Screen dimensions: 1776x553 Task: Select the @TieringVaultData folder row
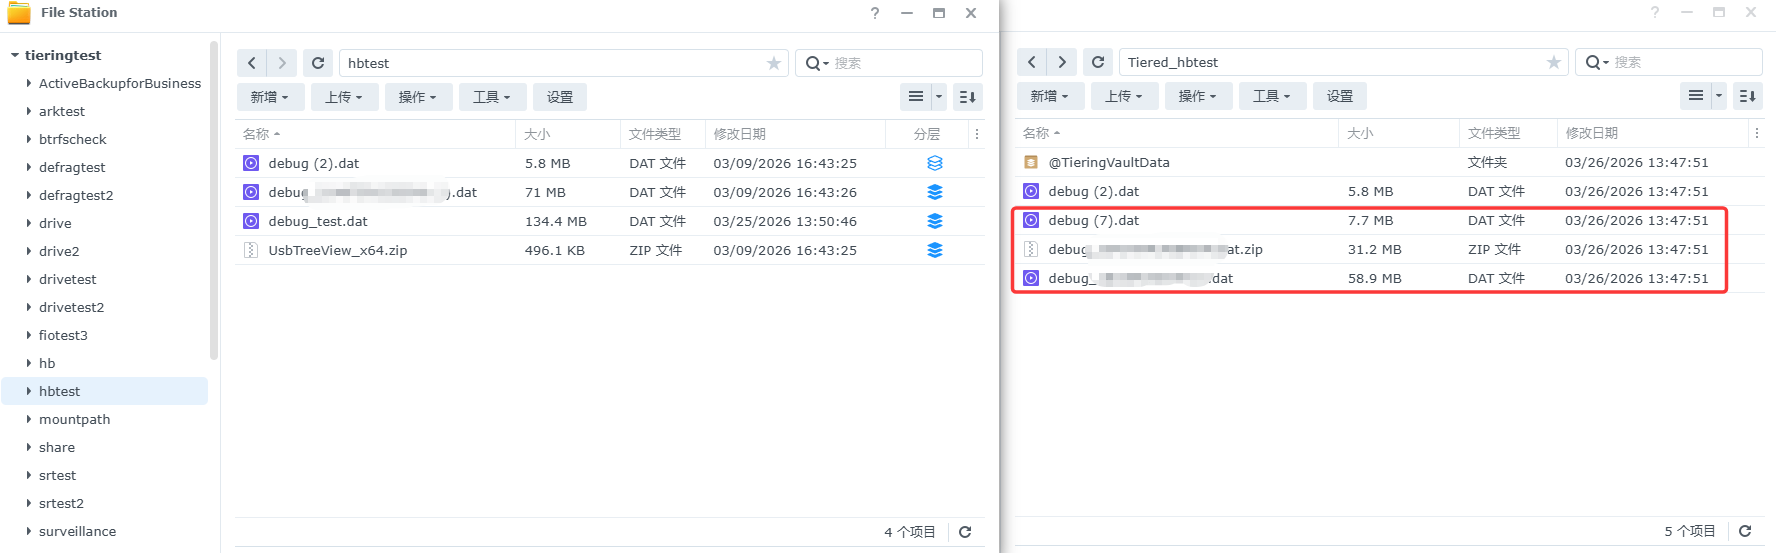coord(1108,162)
